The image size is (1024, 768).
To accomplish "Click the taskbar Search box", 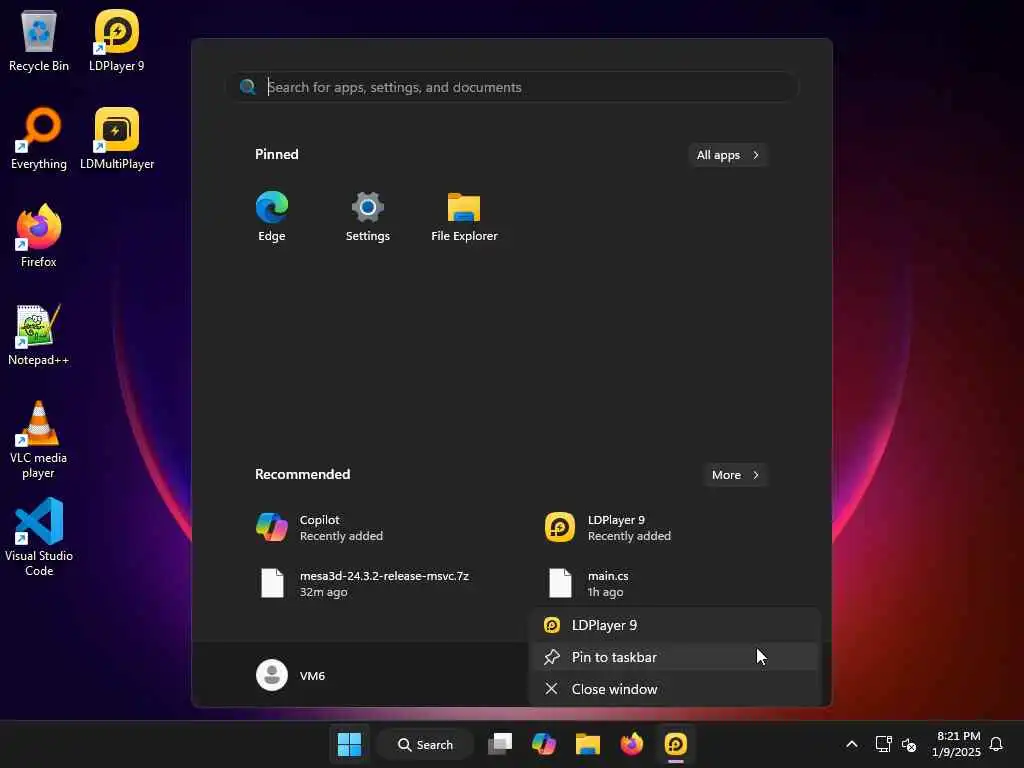I will click(425, 744).
